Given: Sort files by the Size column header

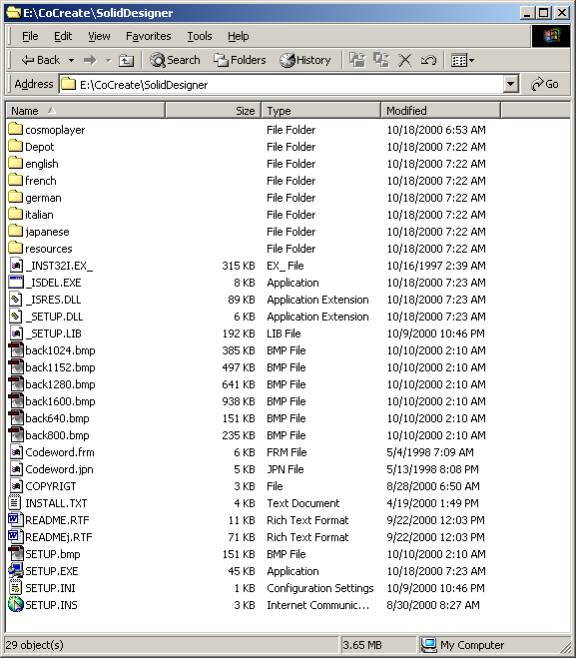Looking at the screenshot, I should pos(213,111).
